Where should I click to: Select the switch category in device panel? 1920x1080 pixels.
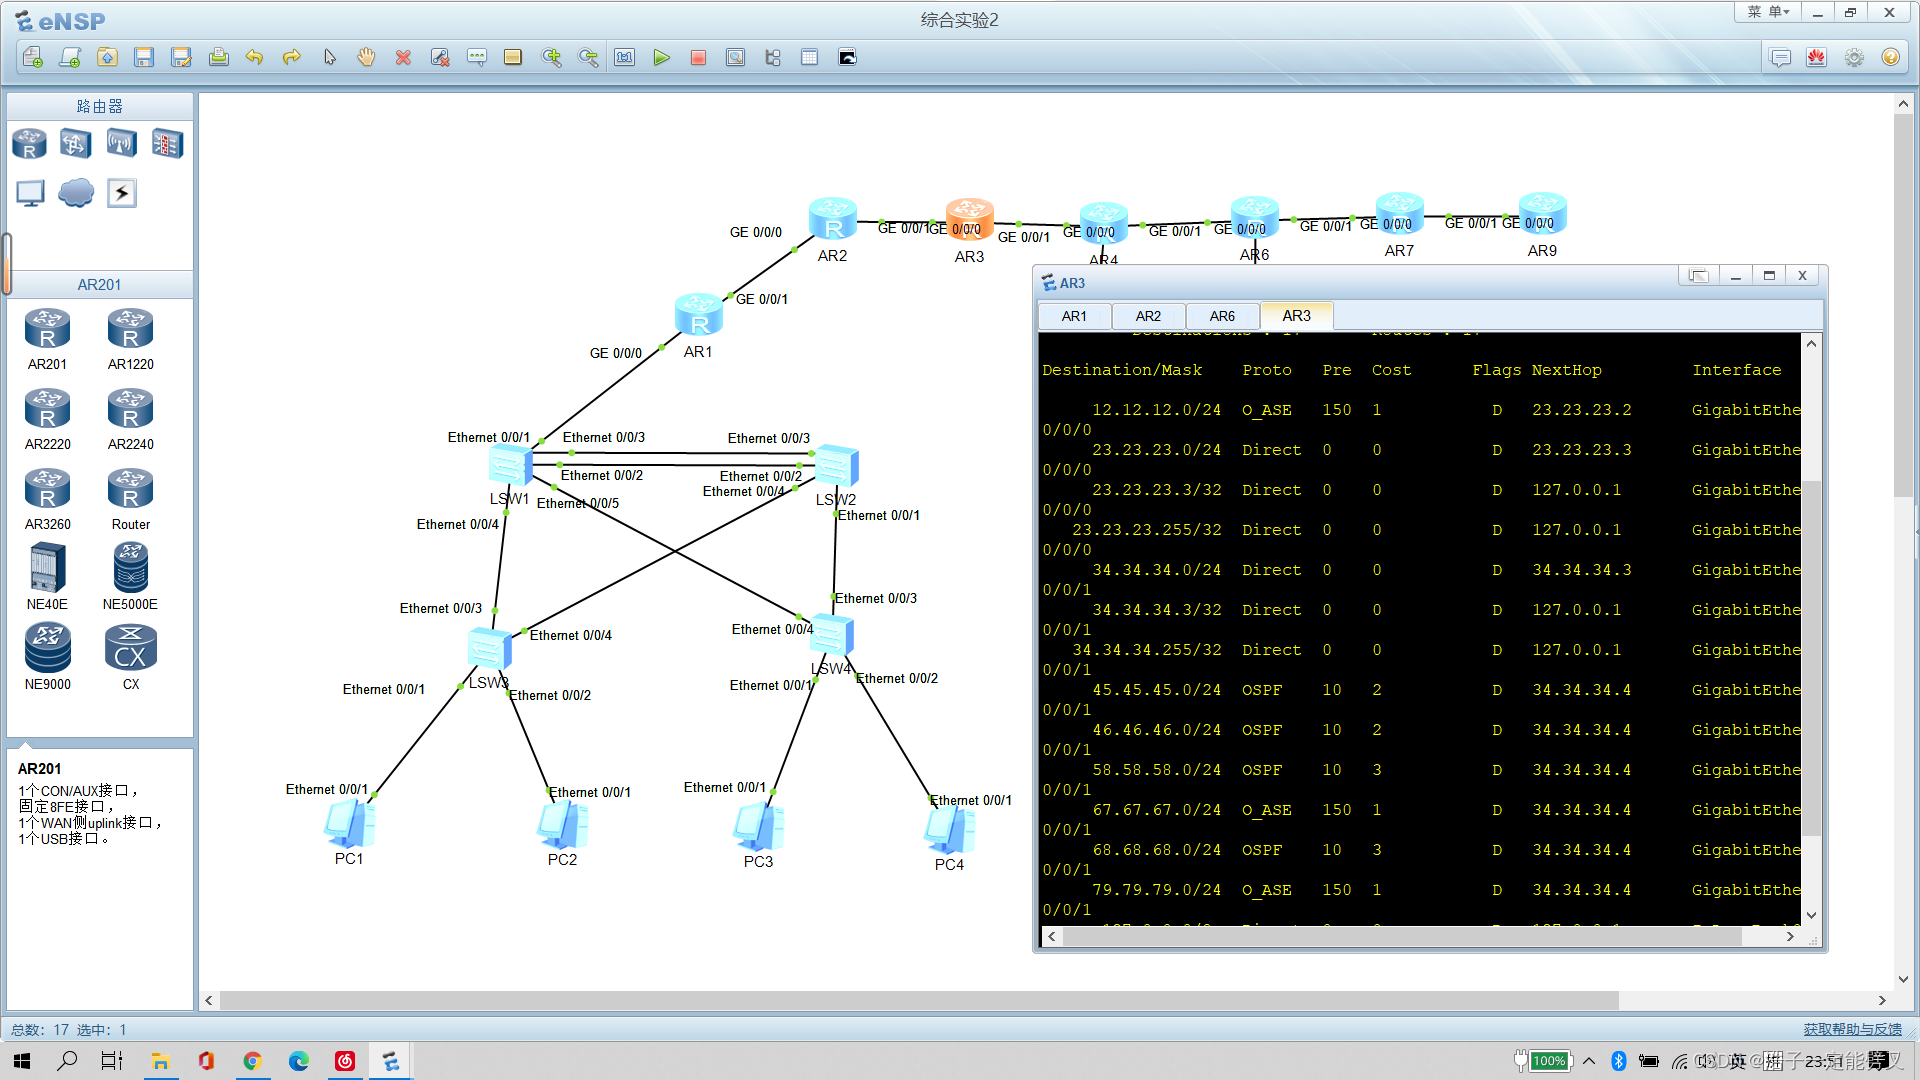point(75,144)
